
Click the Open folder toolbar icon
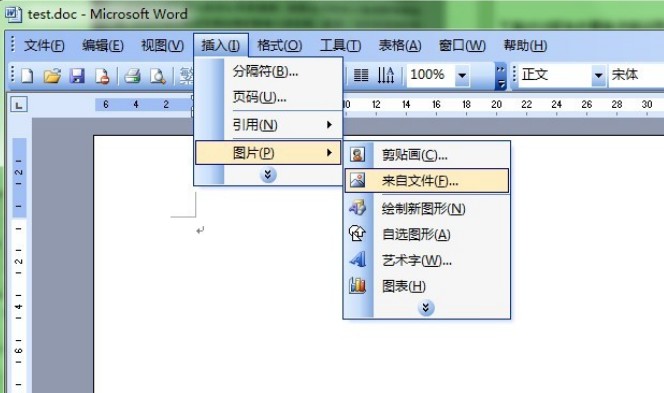[x=53, y=76]
